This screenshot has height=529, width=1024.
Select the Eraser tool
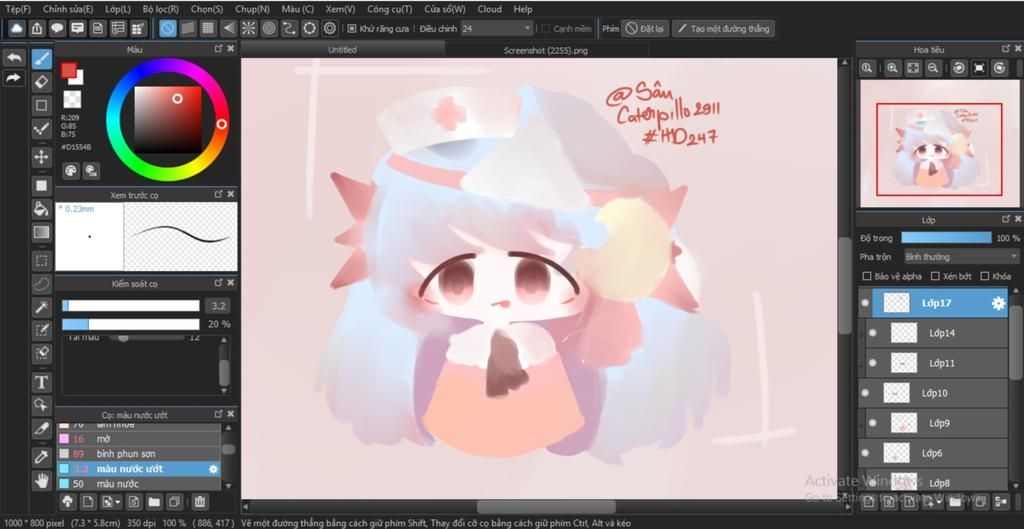pyautogui.click(x=42, y=82)
